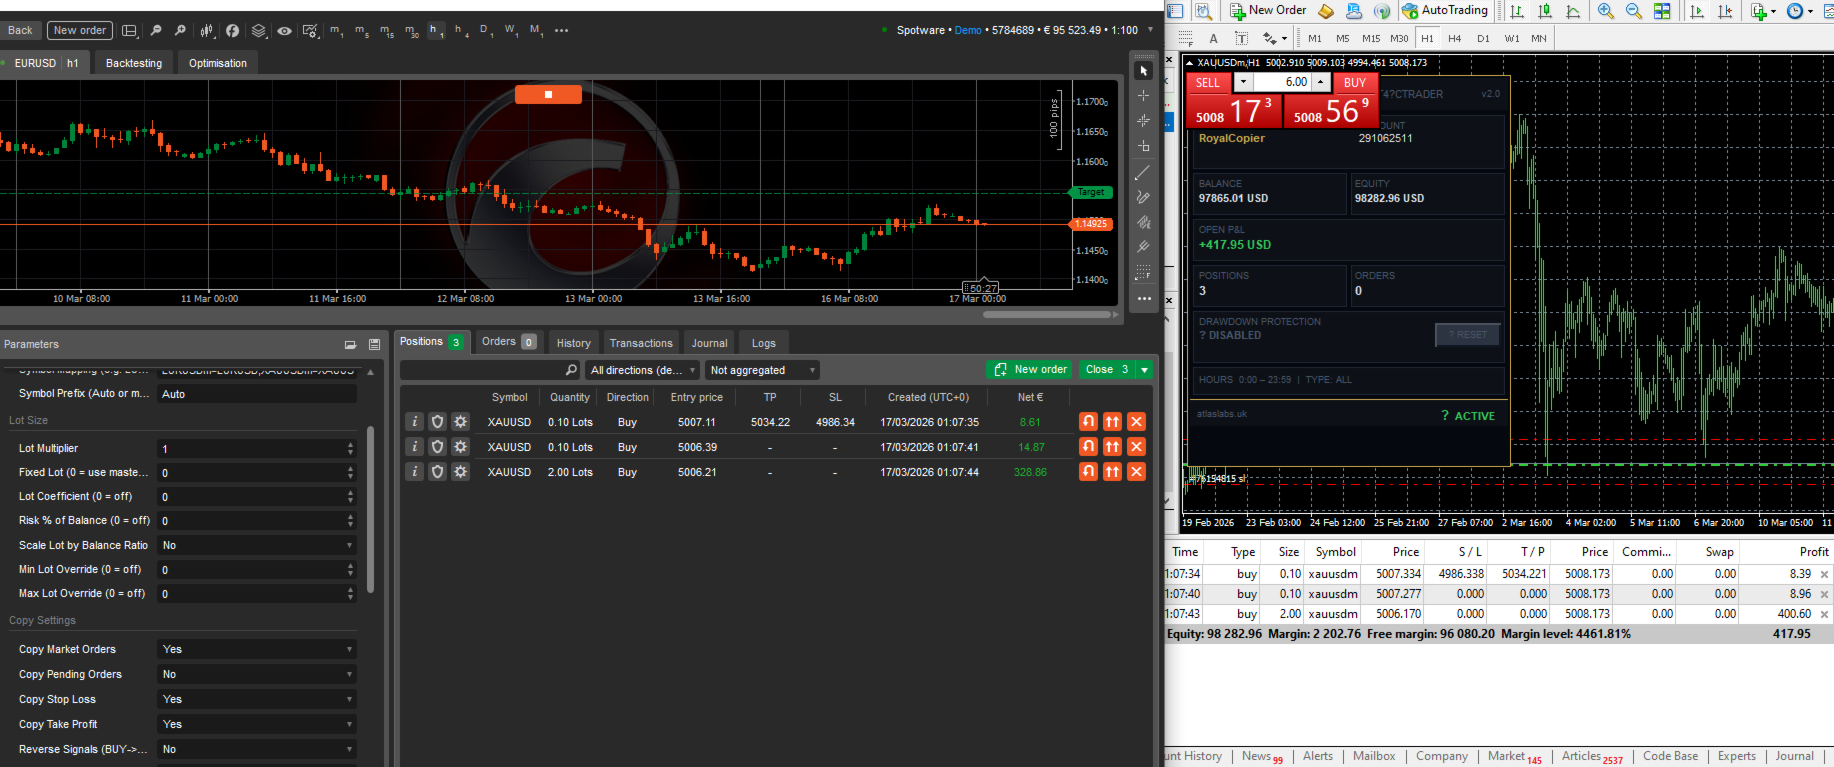This screenshot has height=767, width=1834.
Task: Switch to the Orders tab
Action: coord(508,342)
